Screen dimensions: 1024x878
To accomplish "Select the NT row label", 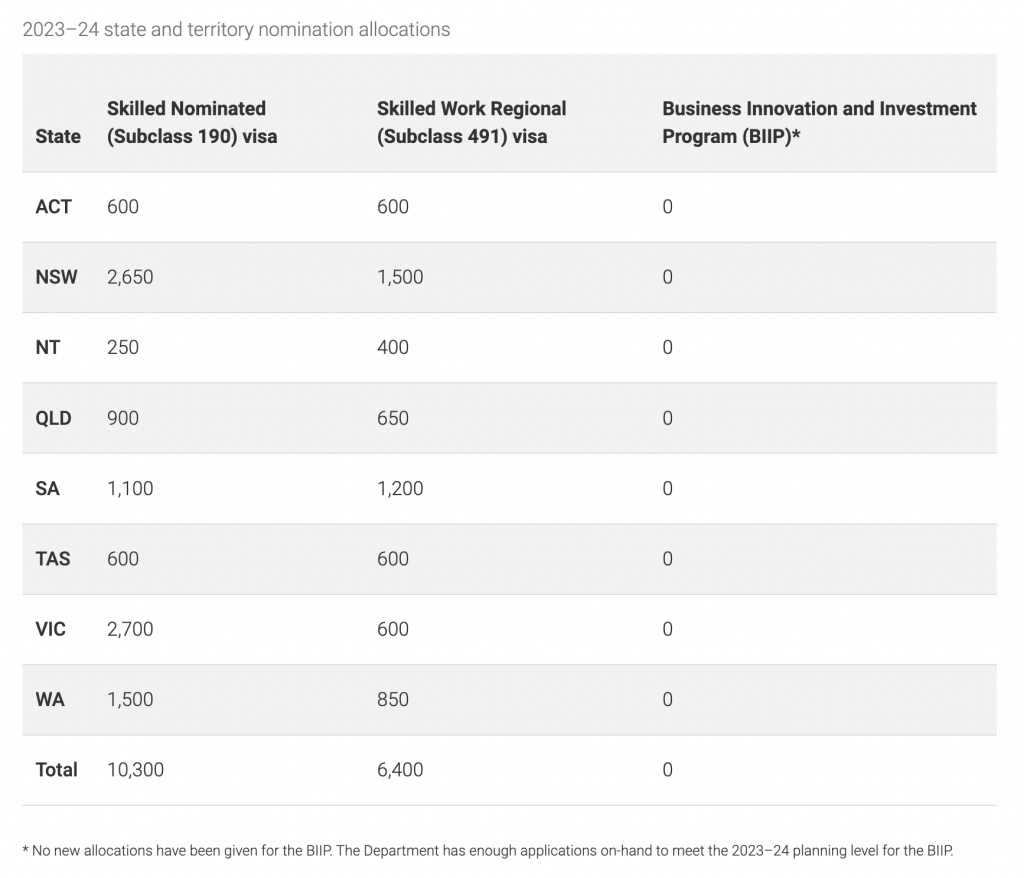I will point(48,347).
